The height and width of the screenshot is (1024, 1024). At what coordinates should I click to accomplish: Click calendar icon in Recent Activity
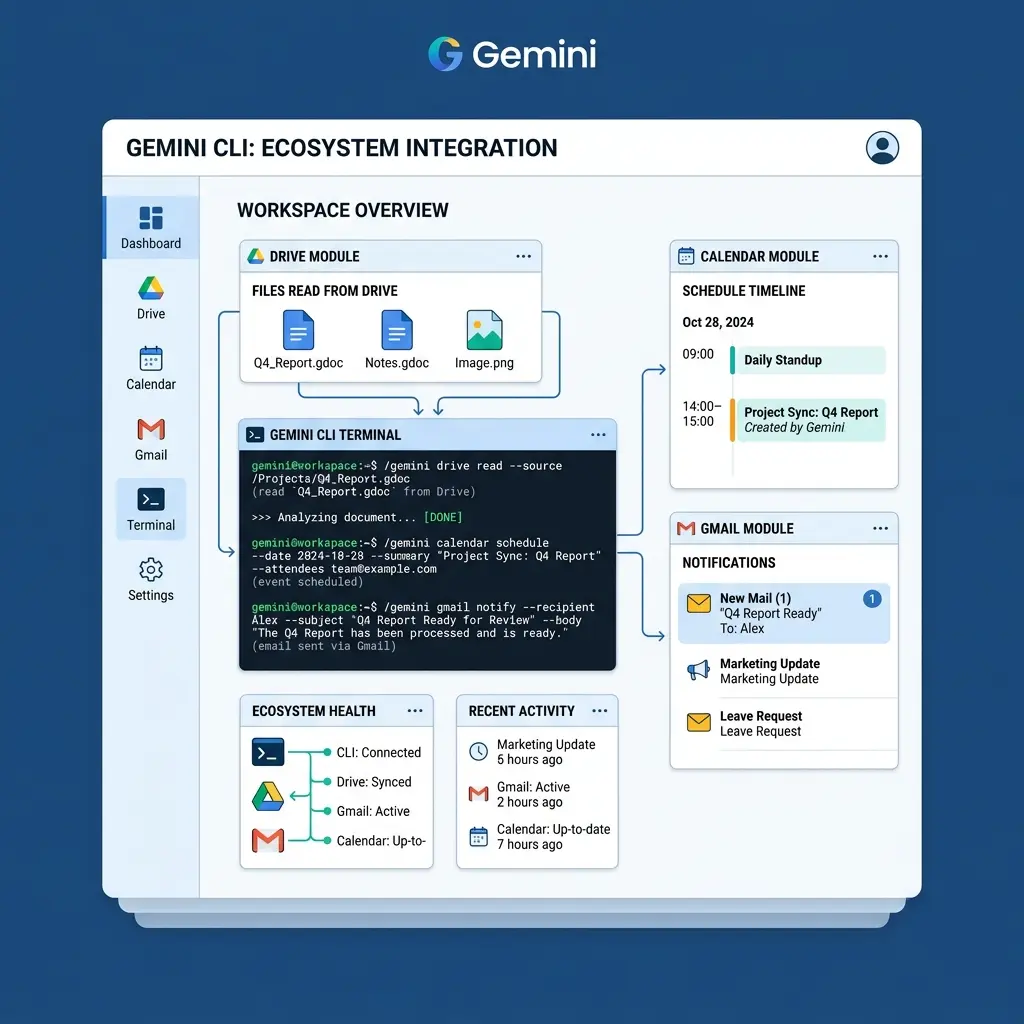(x=479, y=837)
